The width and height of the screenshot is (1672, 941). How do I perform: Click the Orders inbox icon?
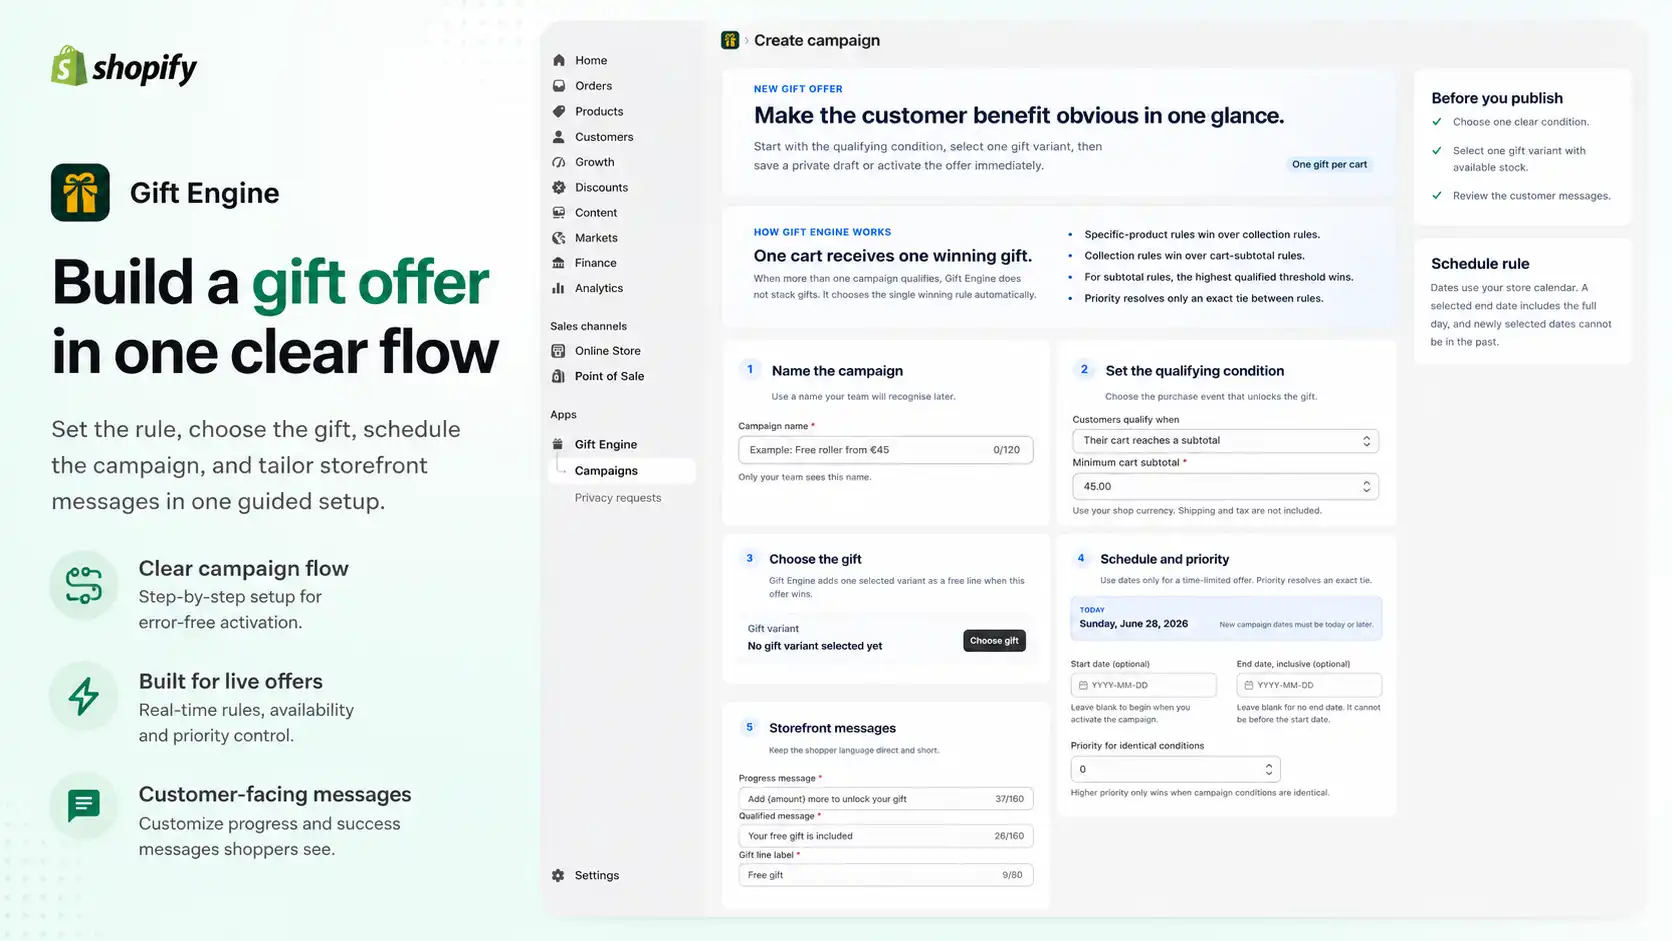[559, 86]
